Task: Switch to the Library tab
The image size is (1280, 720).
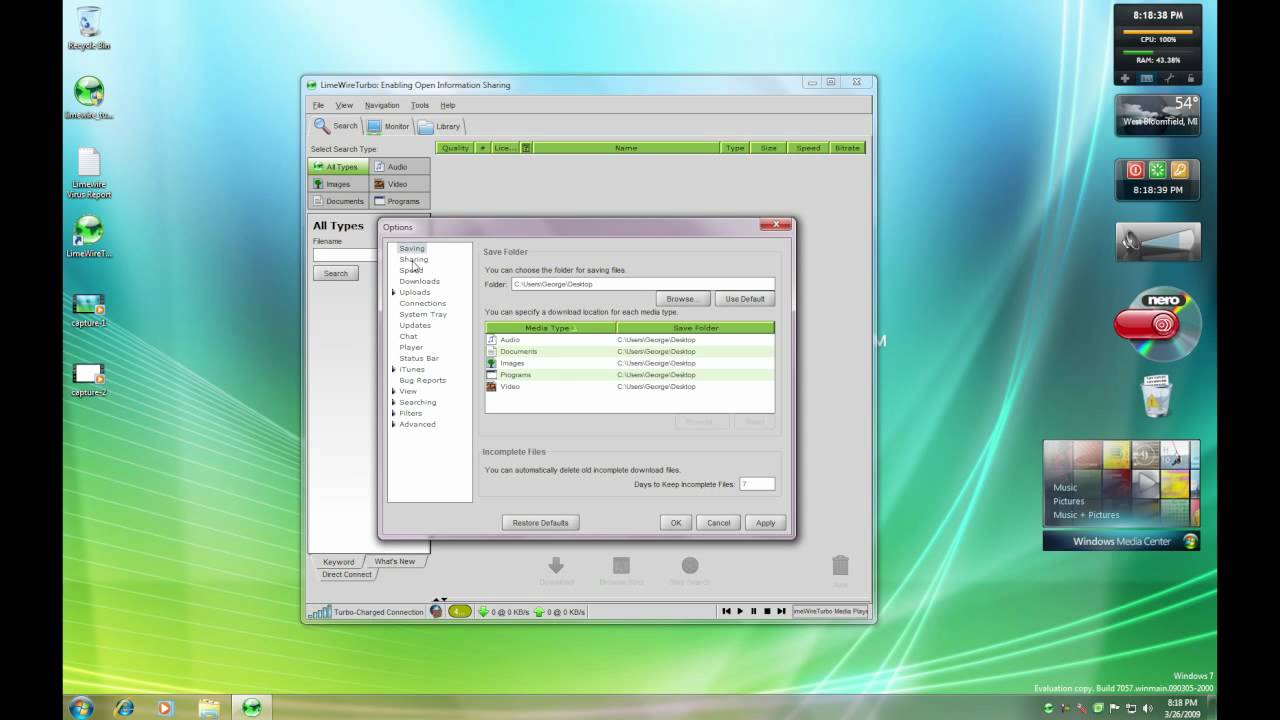Action: [x=439, y=126]
